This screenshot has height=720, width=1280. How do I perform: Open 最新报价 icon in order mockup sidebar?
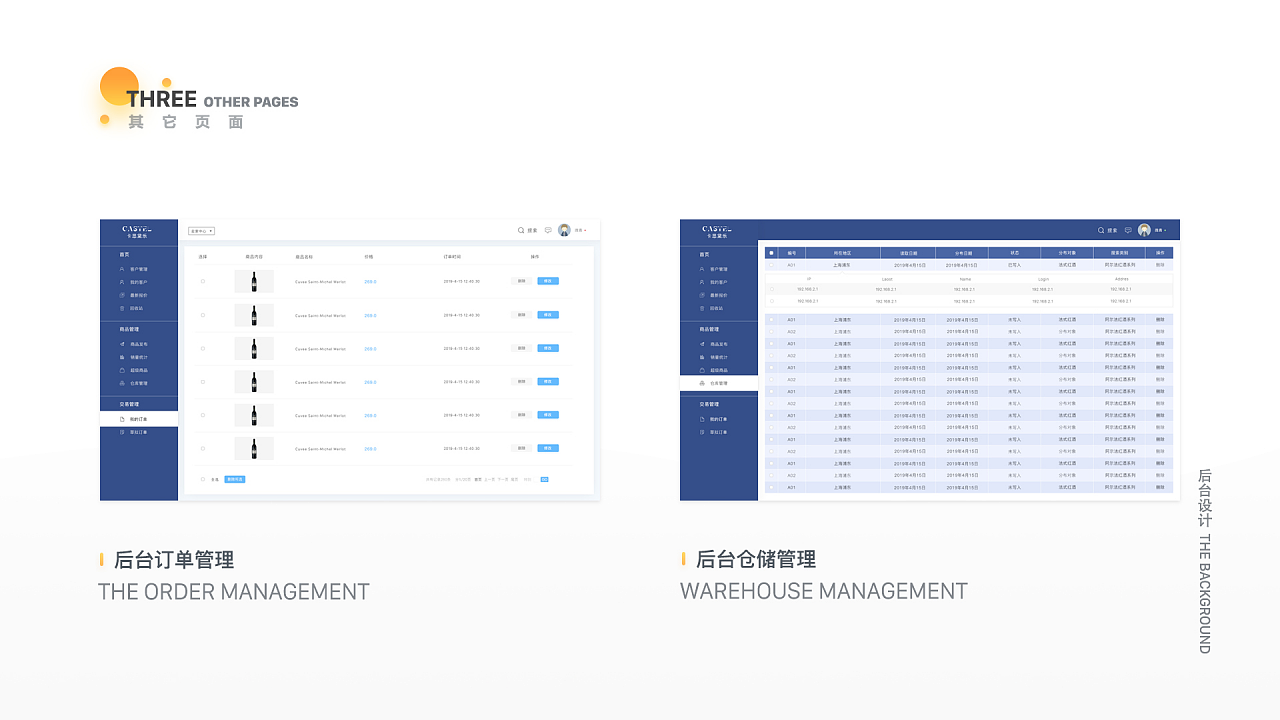tap(122, 295)
